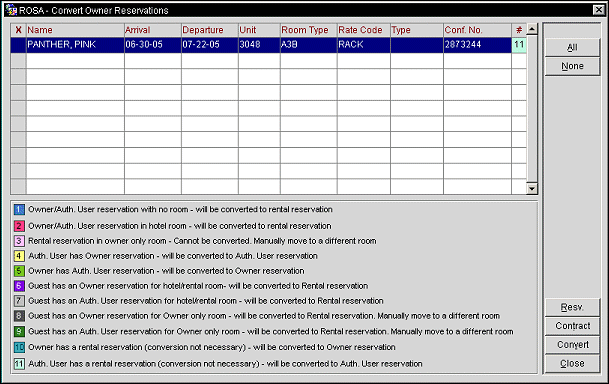Image resolution: width=609 pixels, height=384 pixels.
Task: Click the Name column header
Action: 75,30
